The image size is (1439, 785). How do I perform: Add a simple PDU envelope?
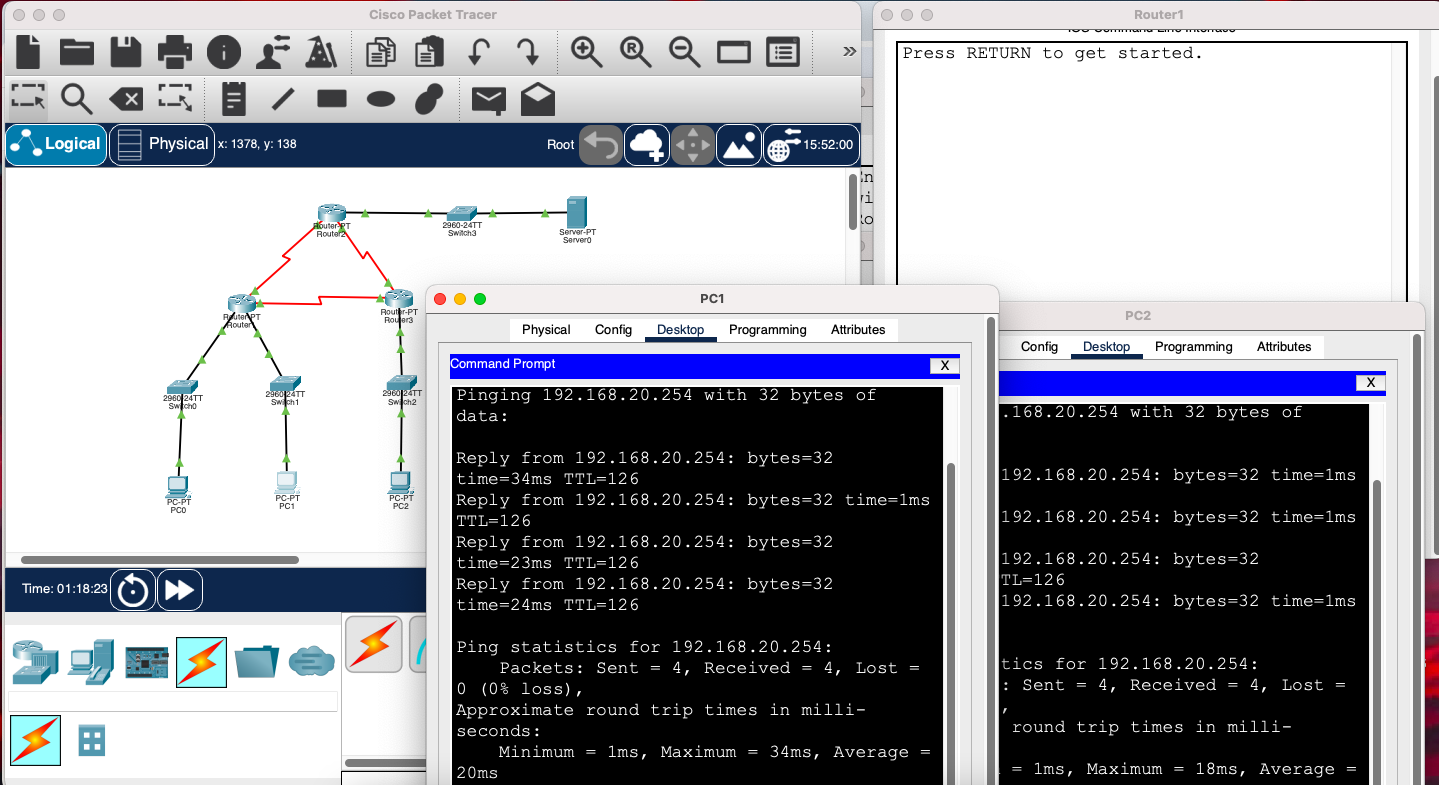tap(488, 99)
